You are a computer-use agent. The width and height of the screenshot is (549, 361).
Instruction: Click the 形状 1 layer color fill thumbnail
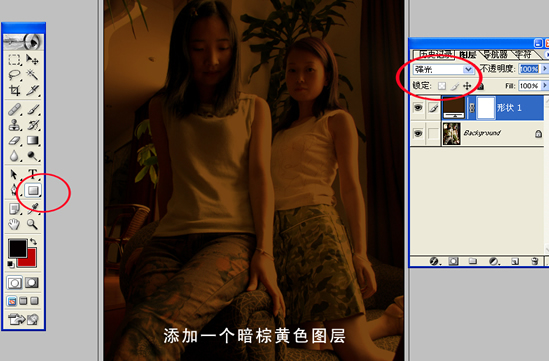pyautogui.click(x=454, y=107)
